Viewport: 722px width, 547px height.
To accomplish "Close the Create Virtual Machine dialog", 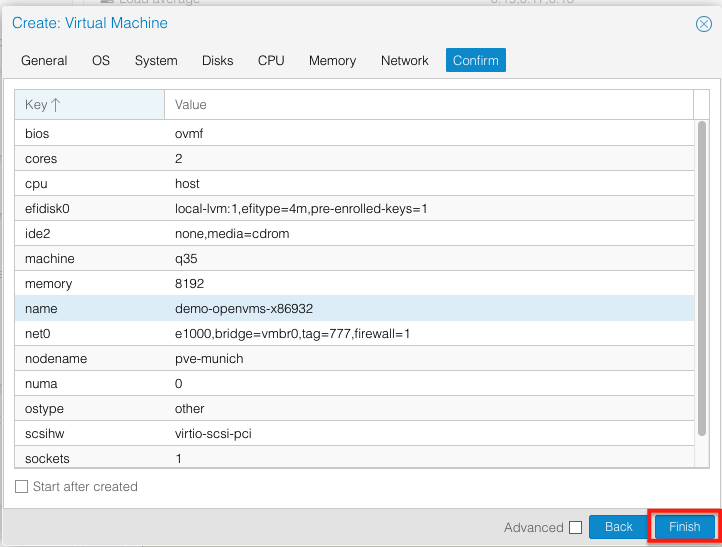I will click(x=703, y=24).
